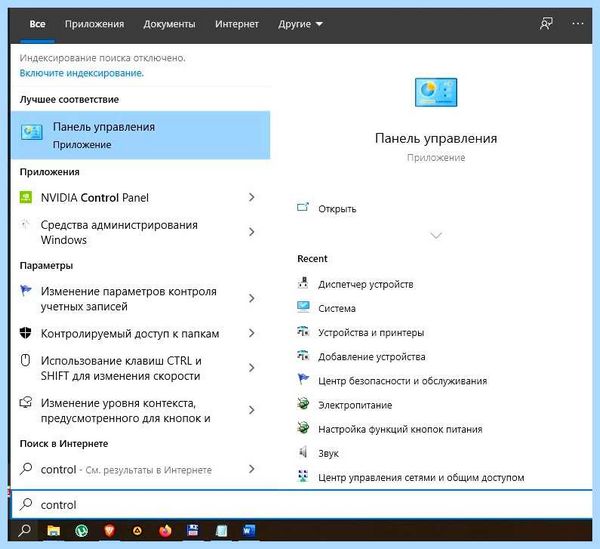
Task: Click the feedback icon in search header
Action: click(546, 24)
